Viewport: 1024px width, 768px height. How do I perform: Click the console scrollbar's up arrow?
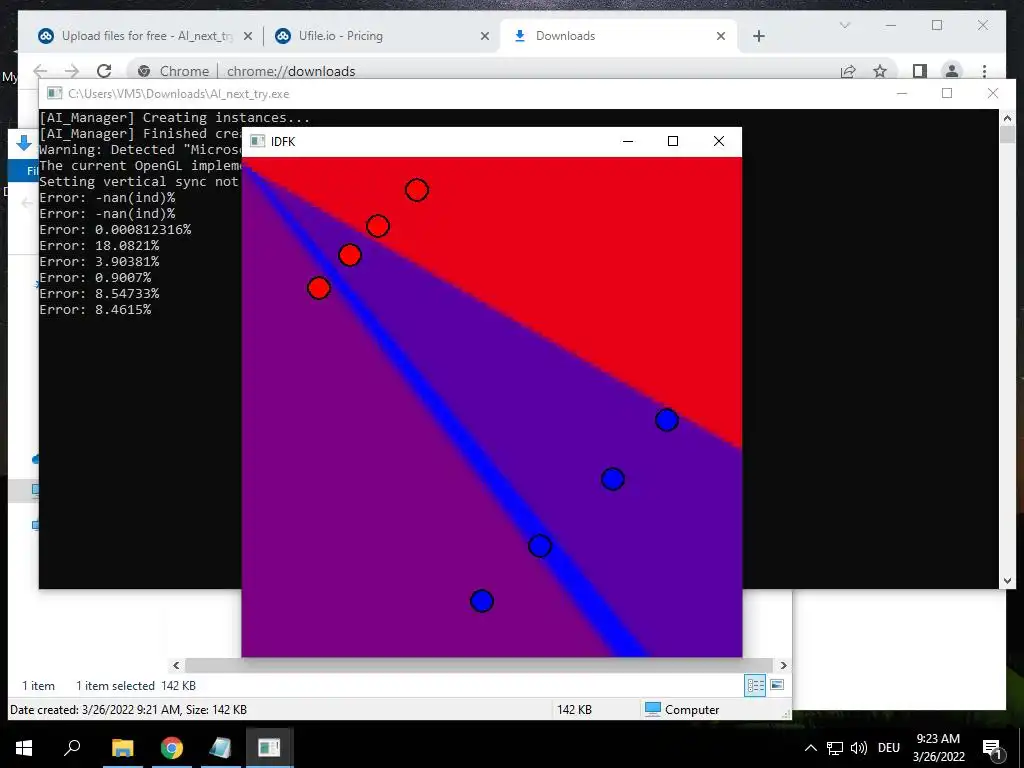pyautogui.click(x=1007, y=118)
